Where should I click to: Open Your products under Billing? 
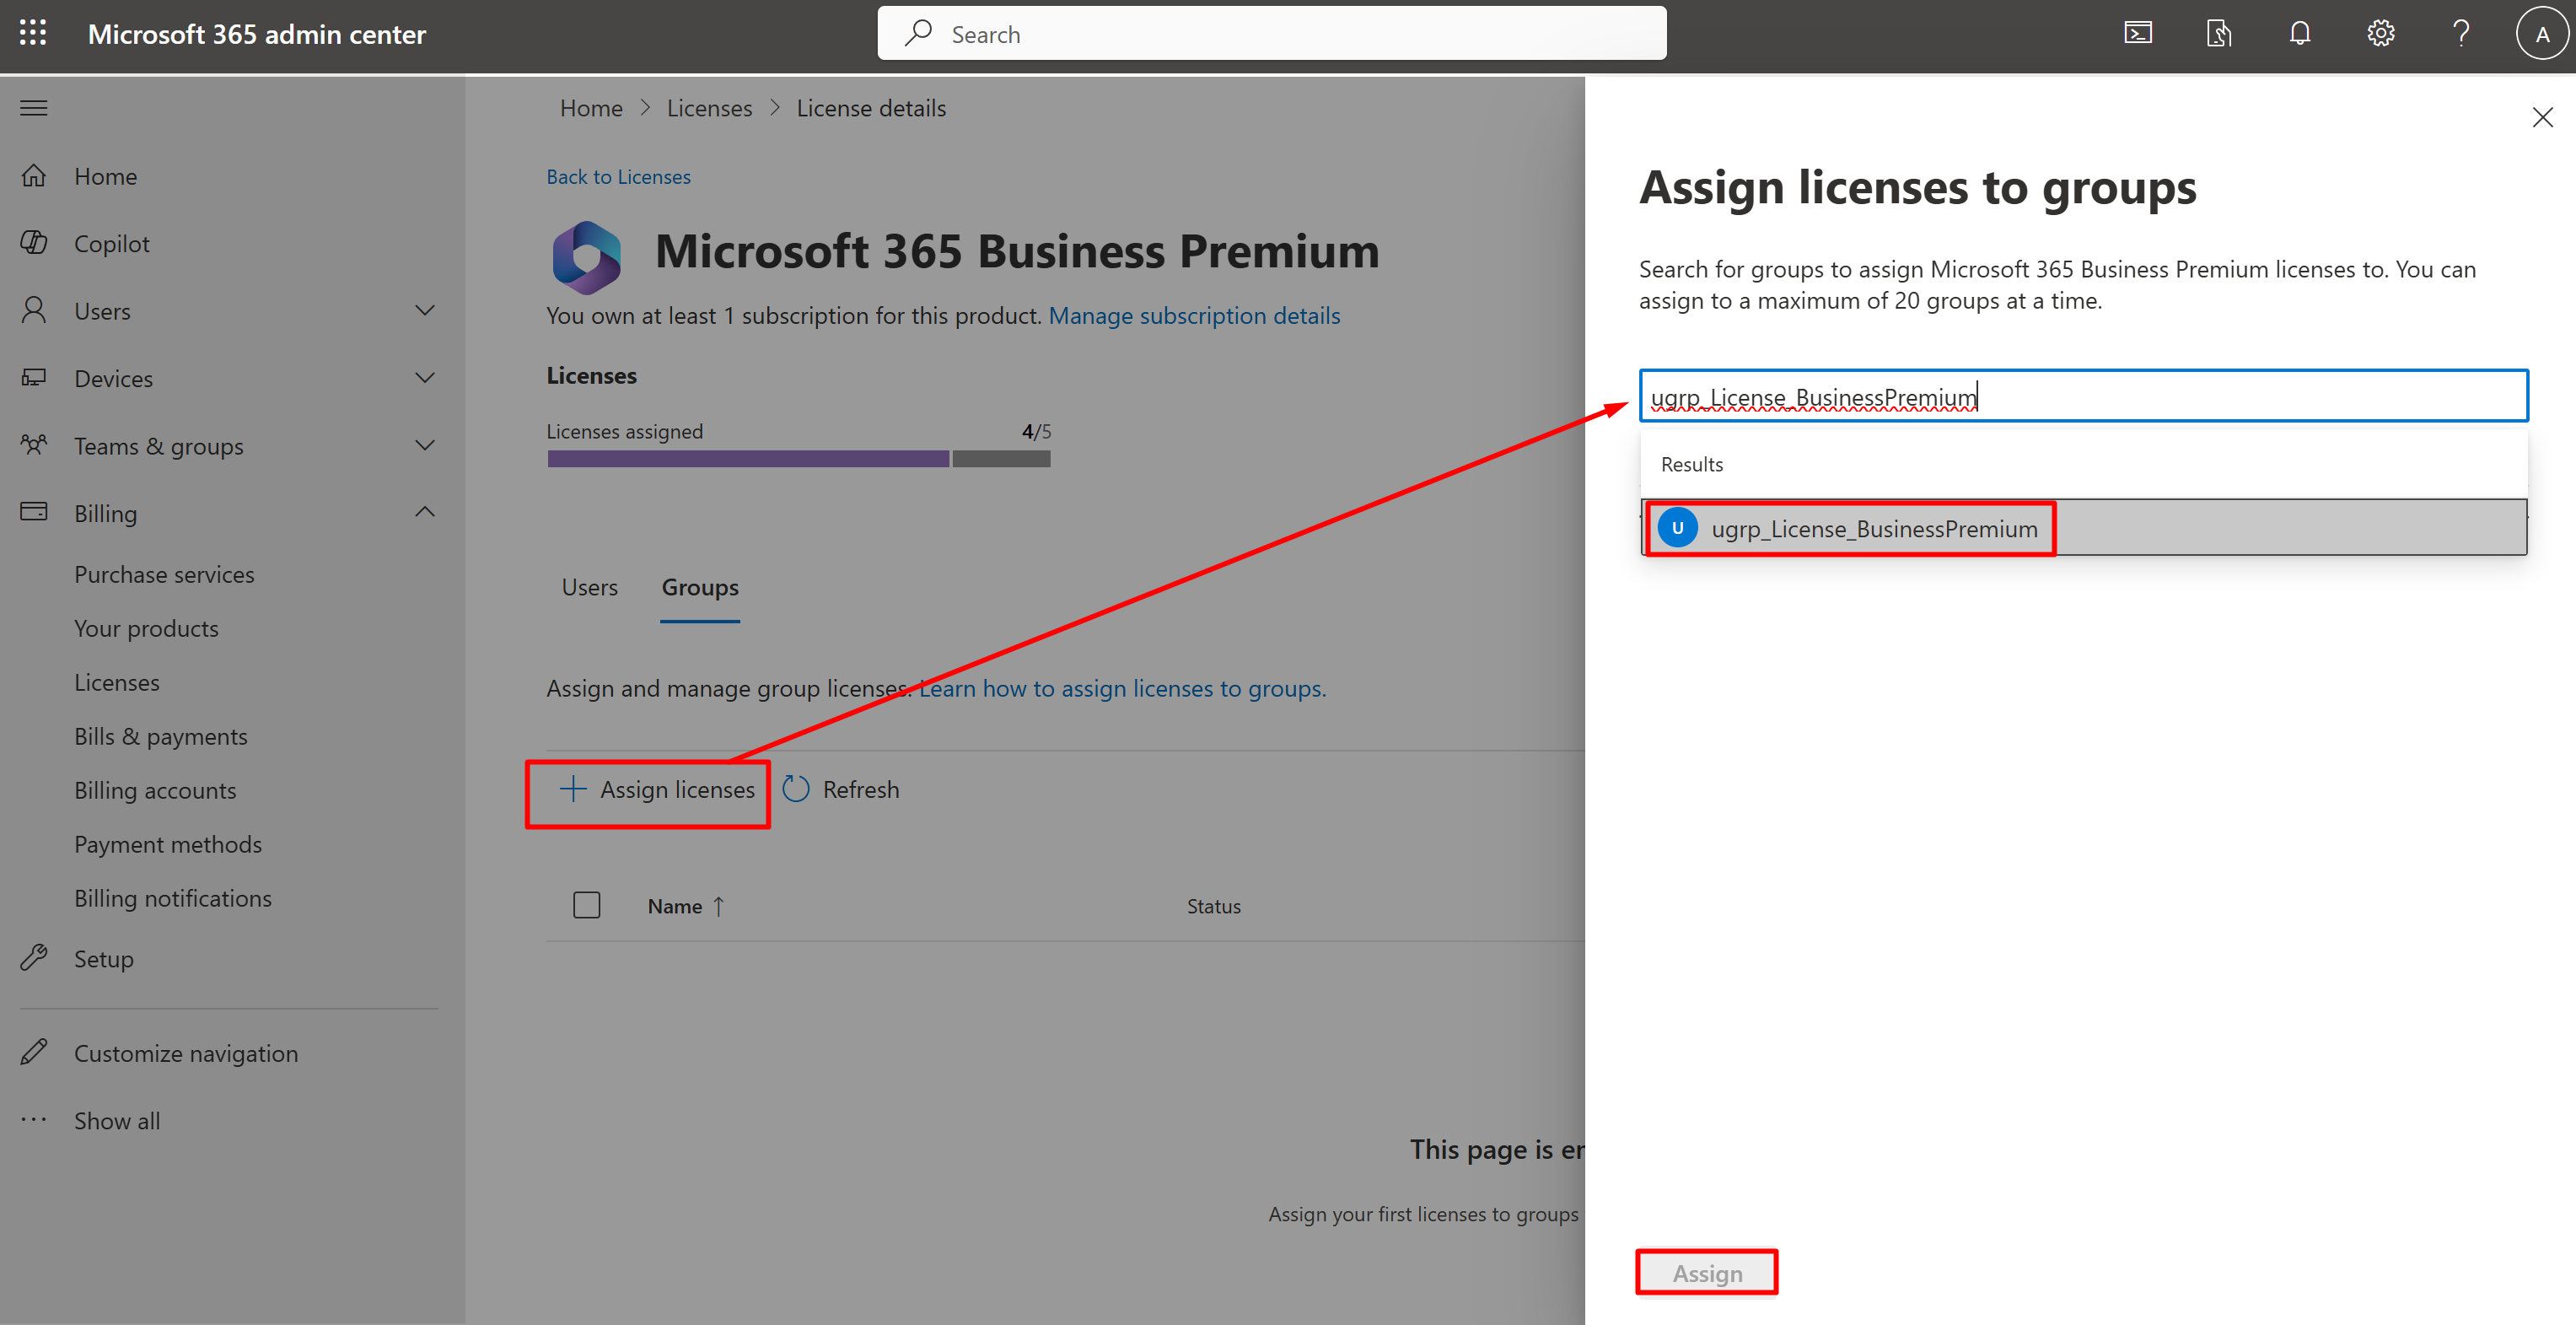pyautogui.click(x=146, y=628)
